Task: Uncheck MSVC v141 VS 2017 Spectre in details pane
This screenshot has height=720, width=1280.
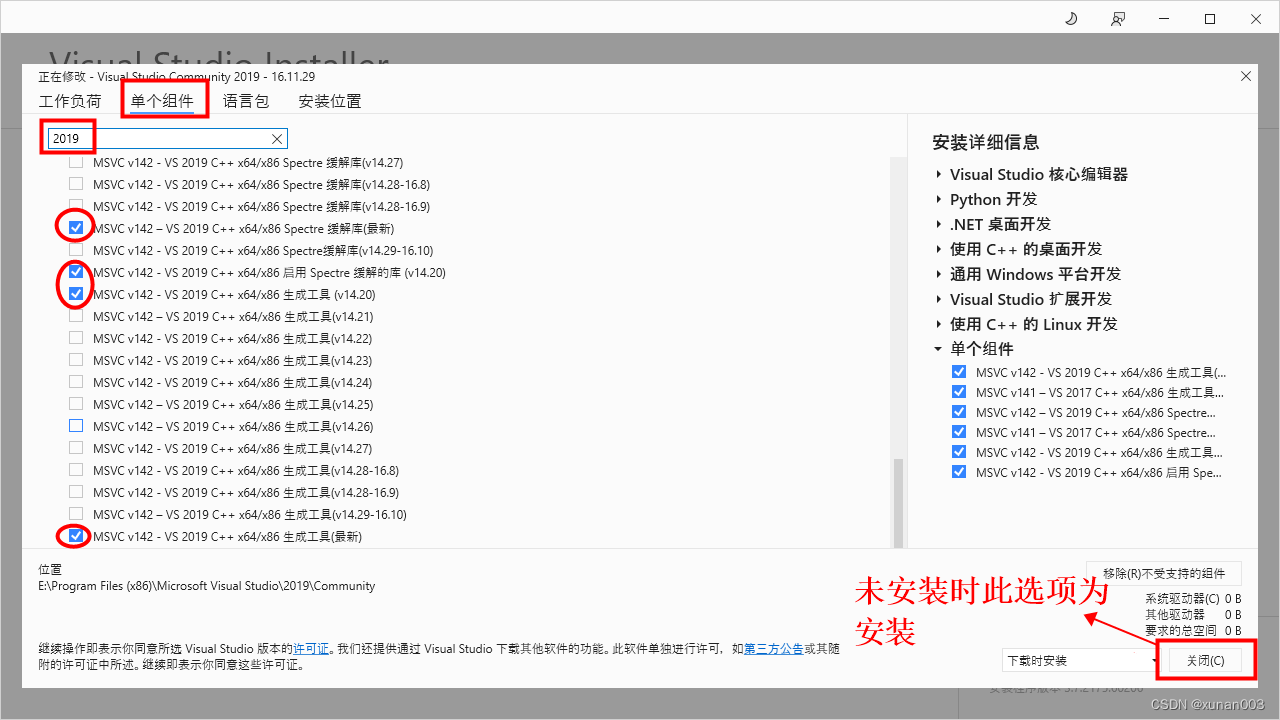Action: click(959, 432)
